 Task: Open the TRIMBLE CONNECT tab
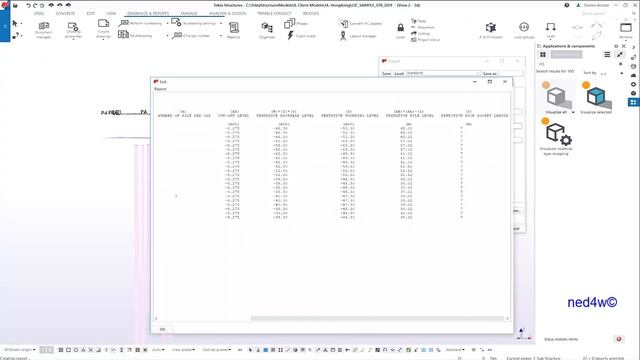point(274,13)
